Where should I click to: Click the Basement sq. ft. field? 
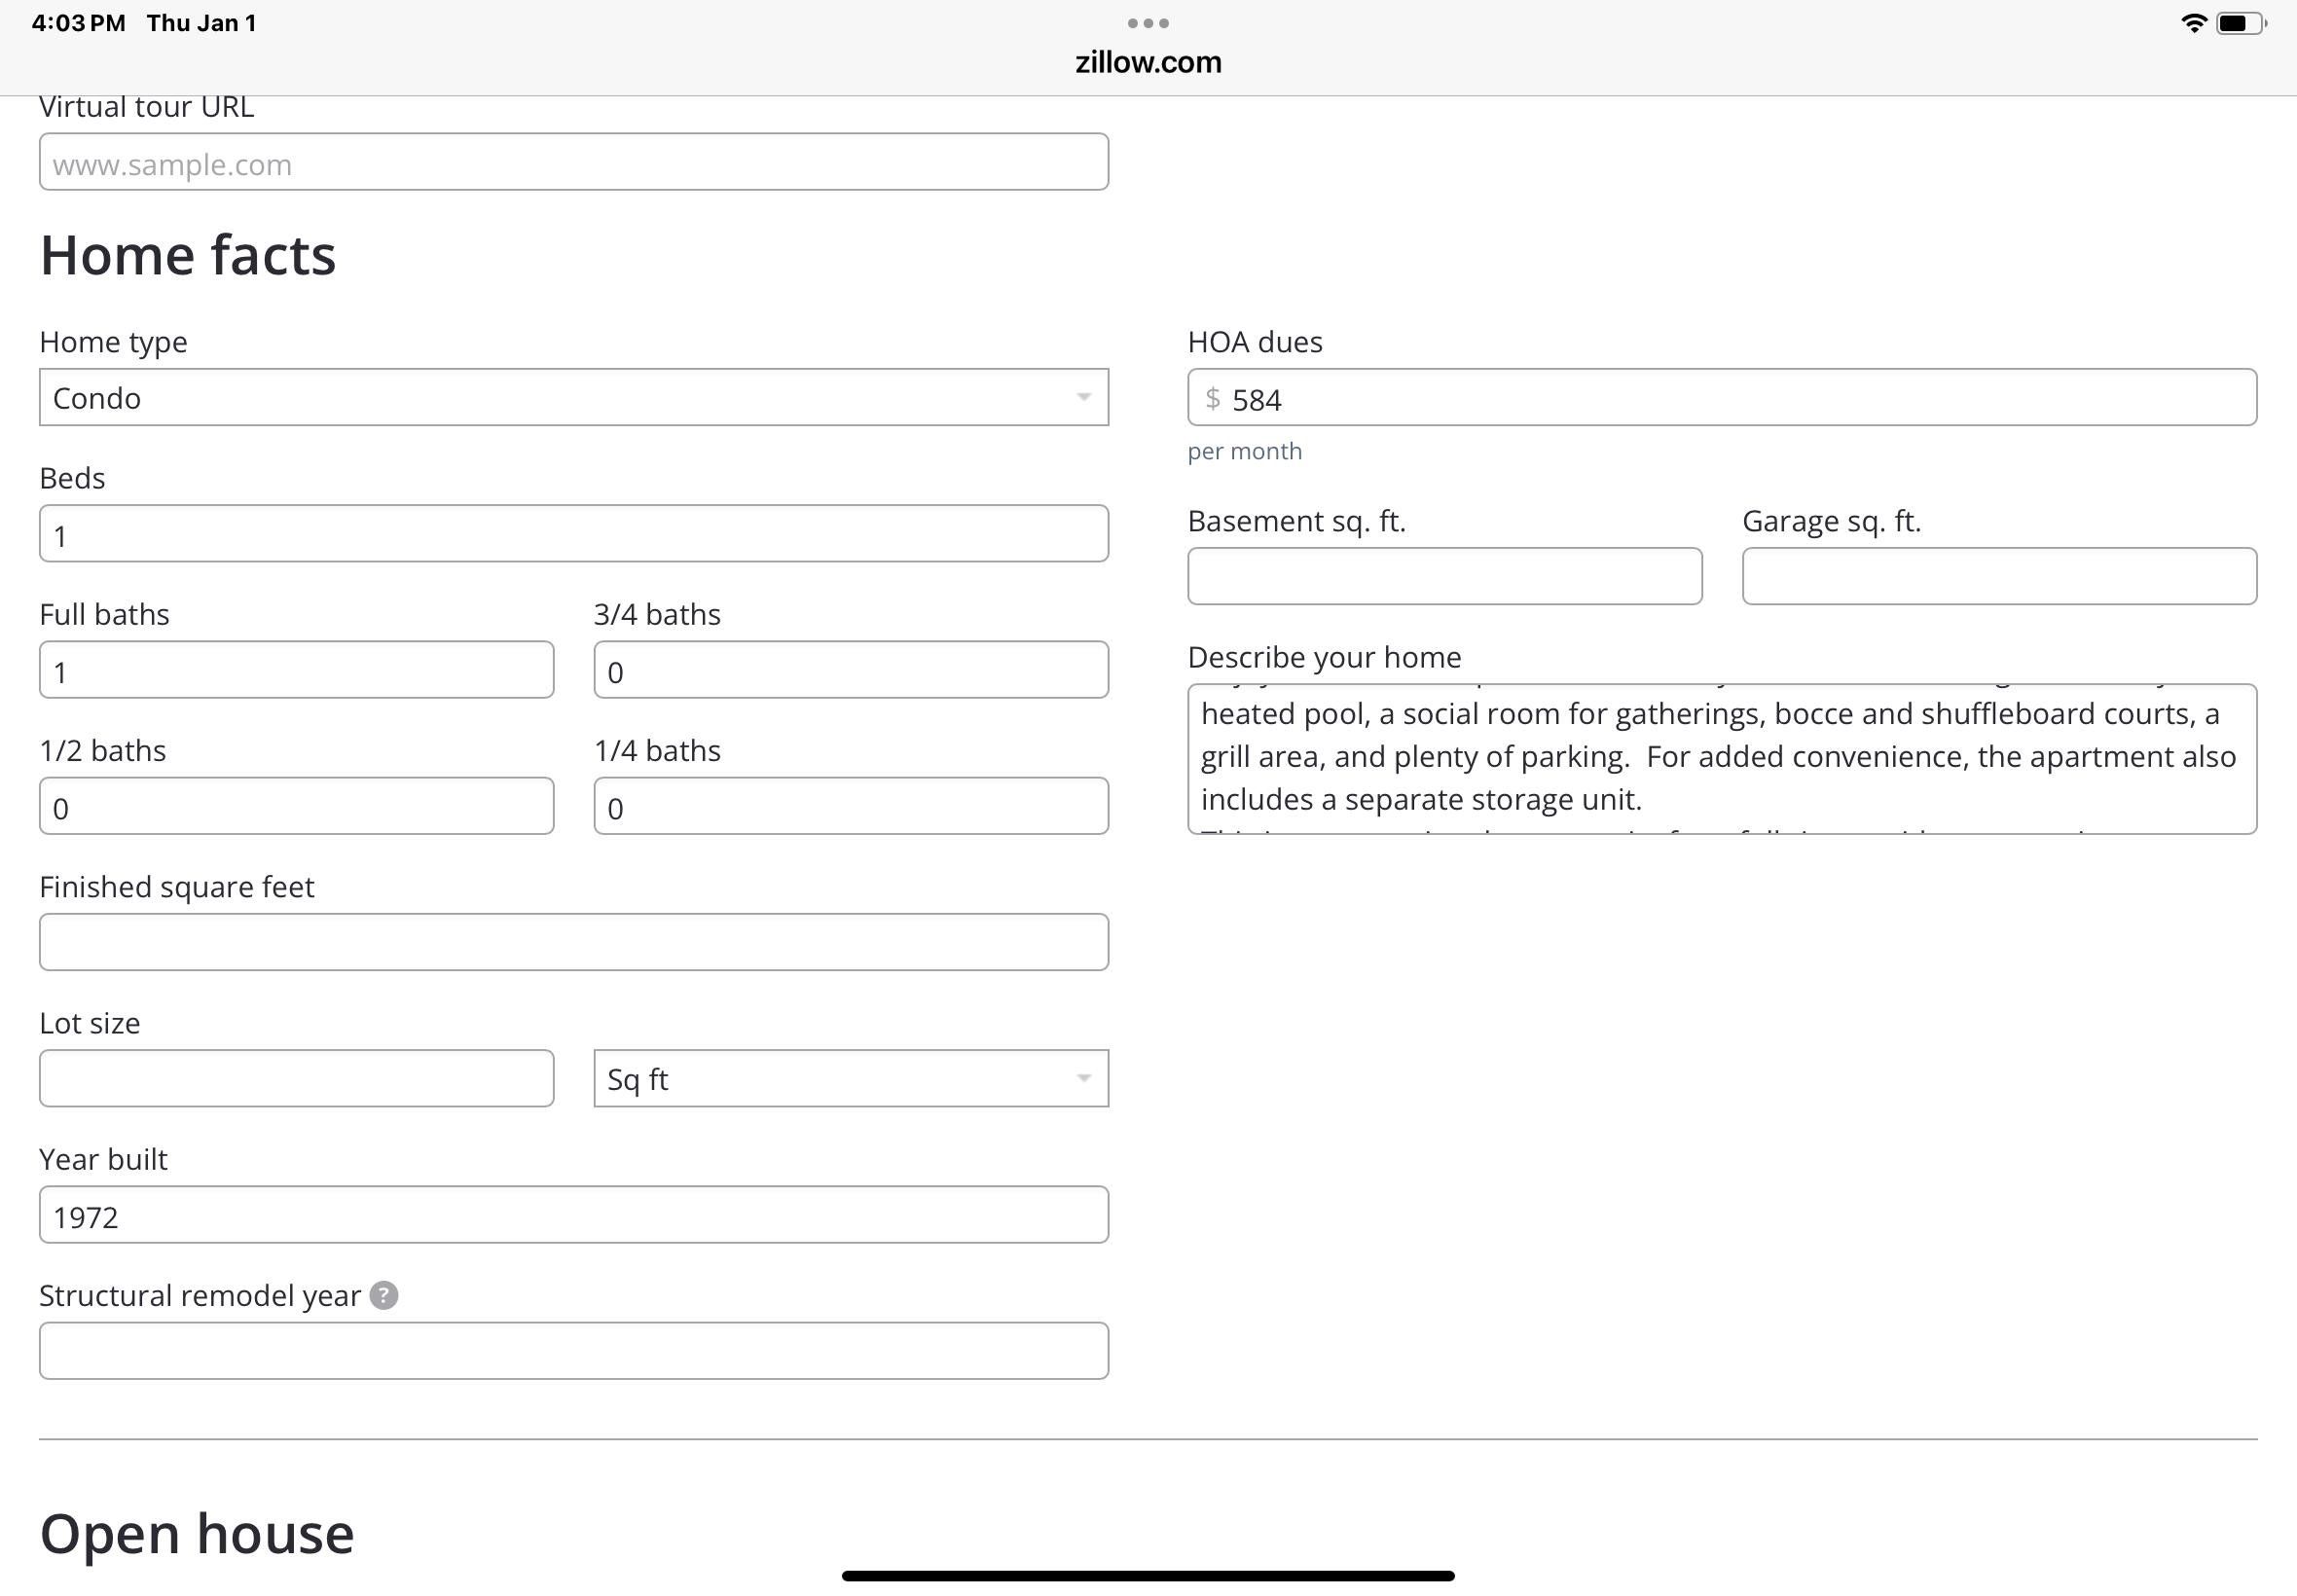tap(1444, 576)
